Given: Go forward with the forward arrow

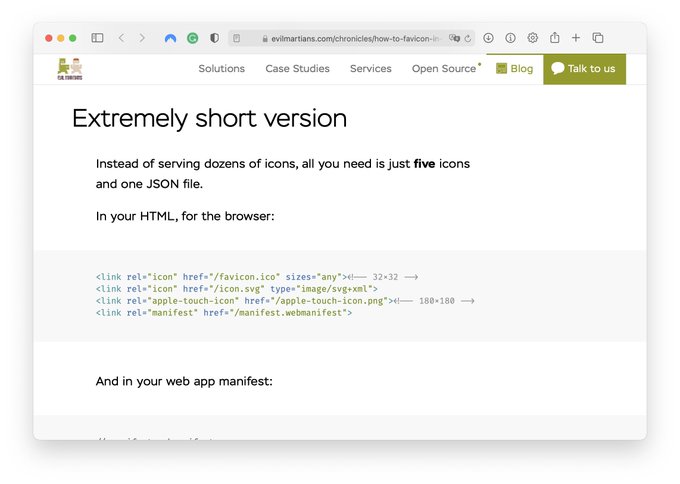Looking at the screenshot, I should [x=142, y=38].
